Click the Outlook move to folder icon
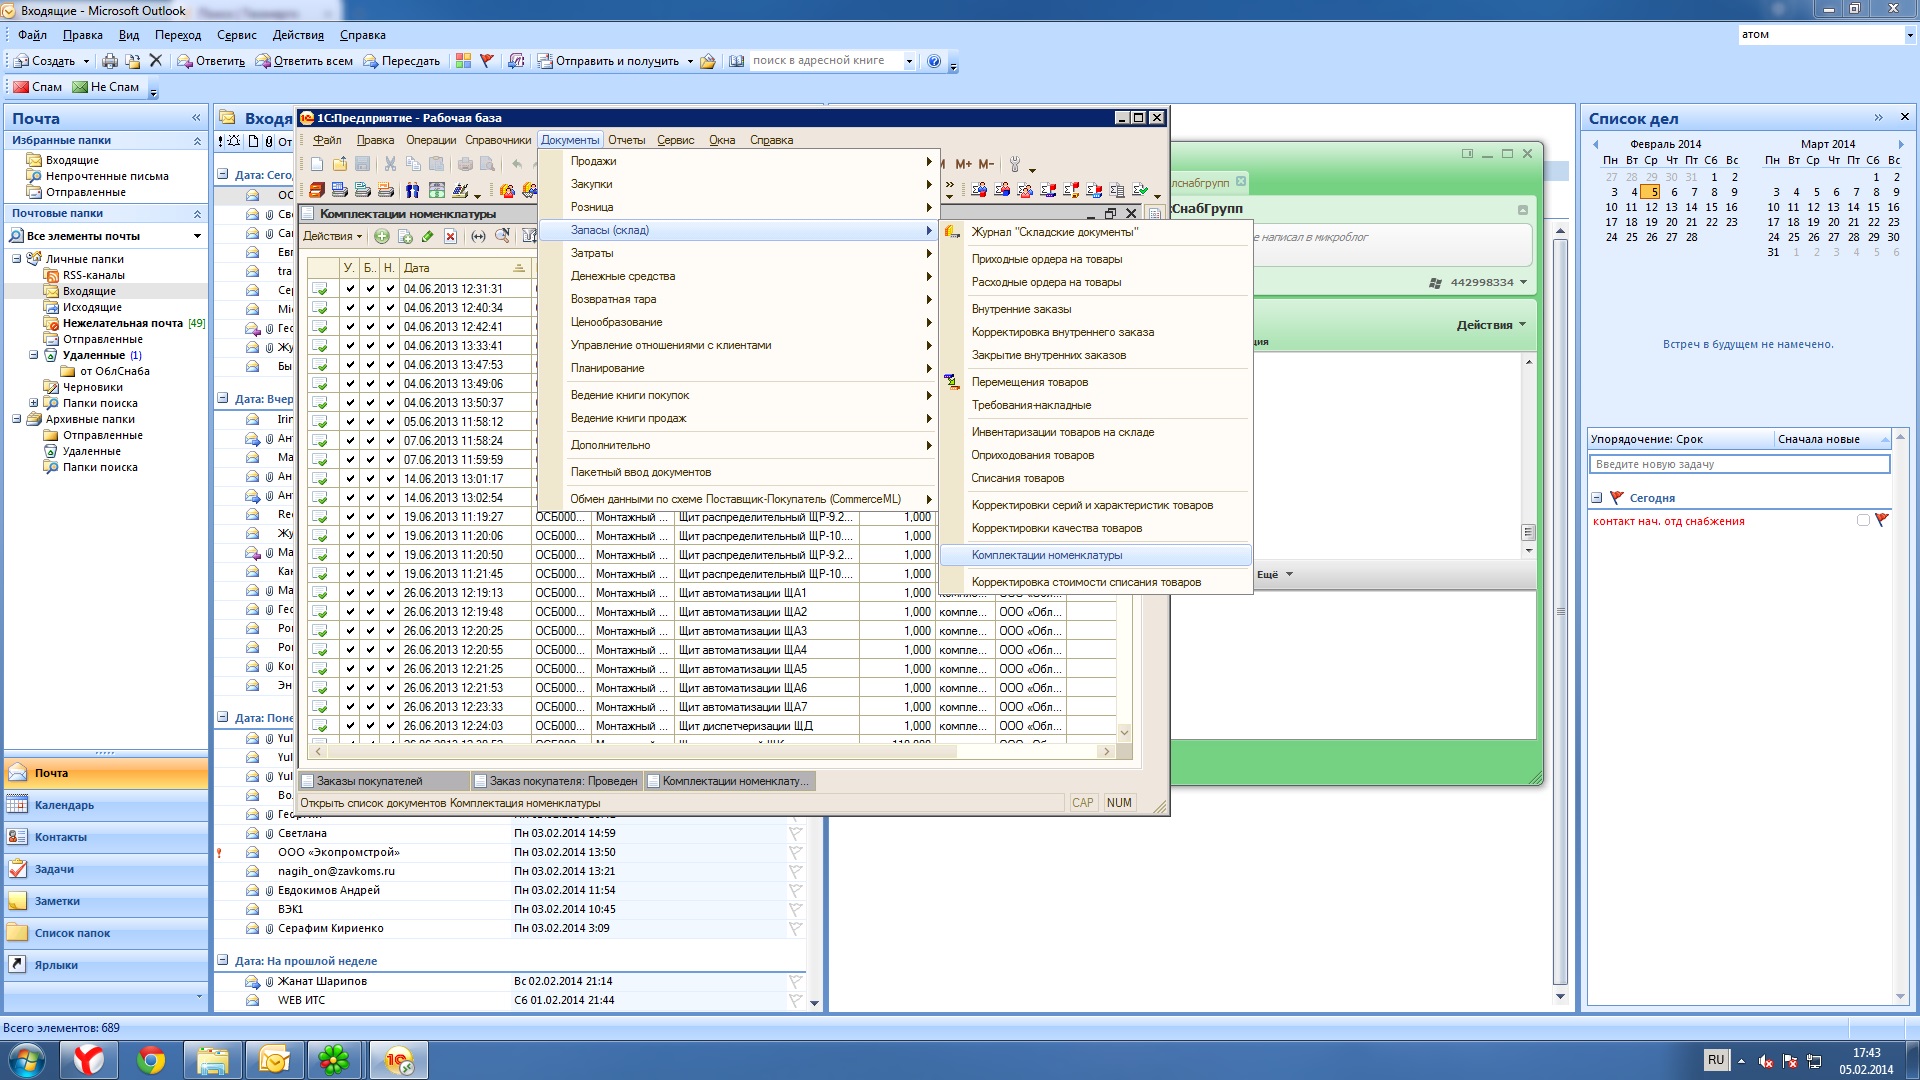This screenshot has height=1080, width=1920. [x=132, y=61]
